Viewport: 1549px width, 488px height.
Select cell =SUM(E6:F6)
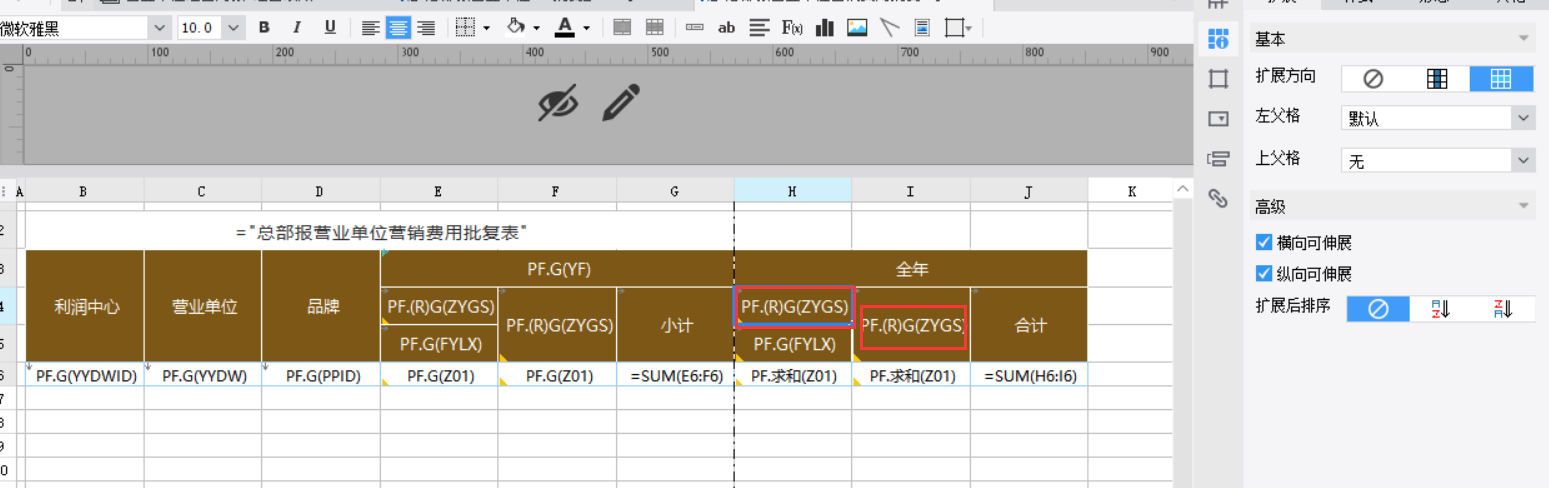click(675, 376)
